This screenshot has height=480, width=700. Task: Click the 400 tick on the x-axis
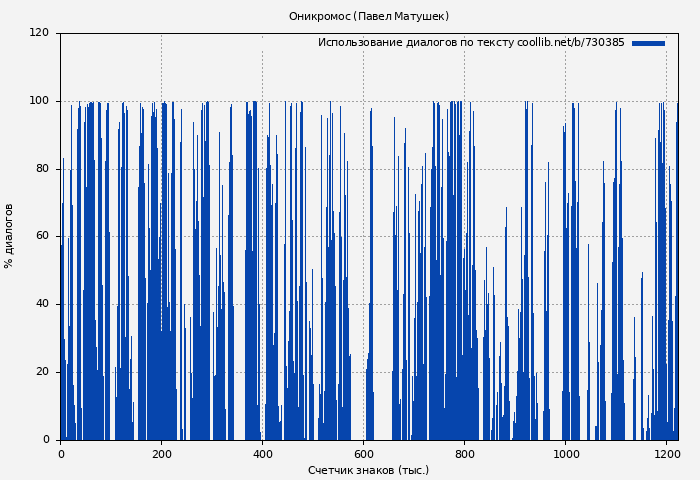pyautogui.click(x=262, y=453)
